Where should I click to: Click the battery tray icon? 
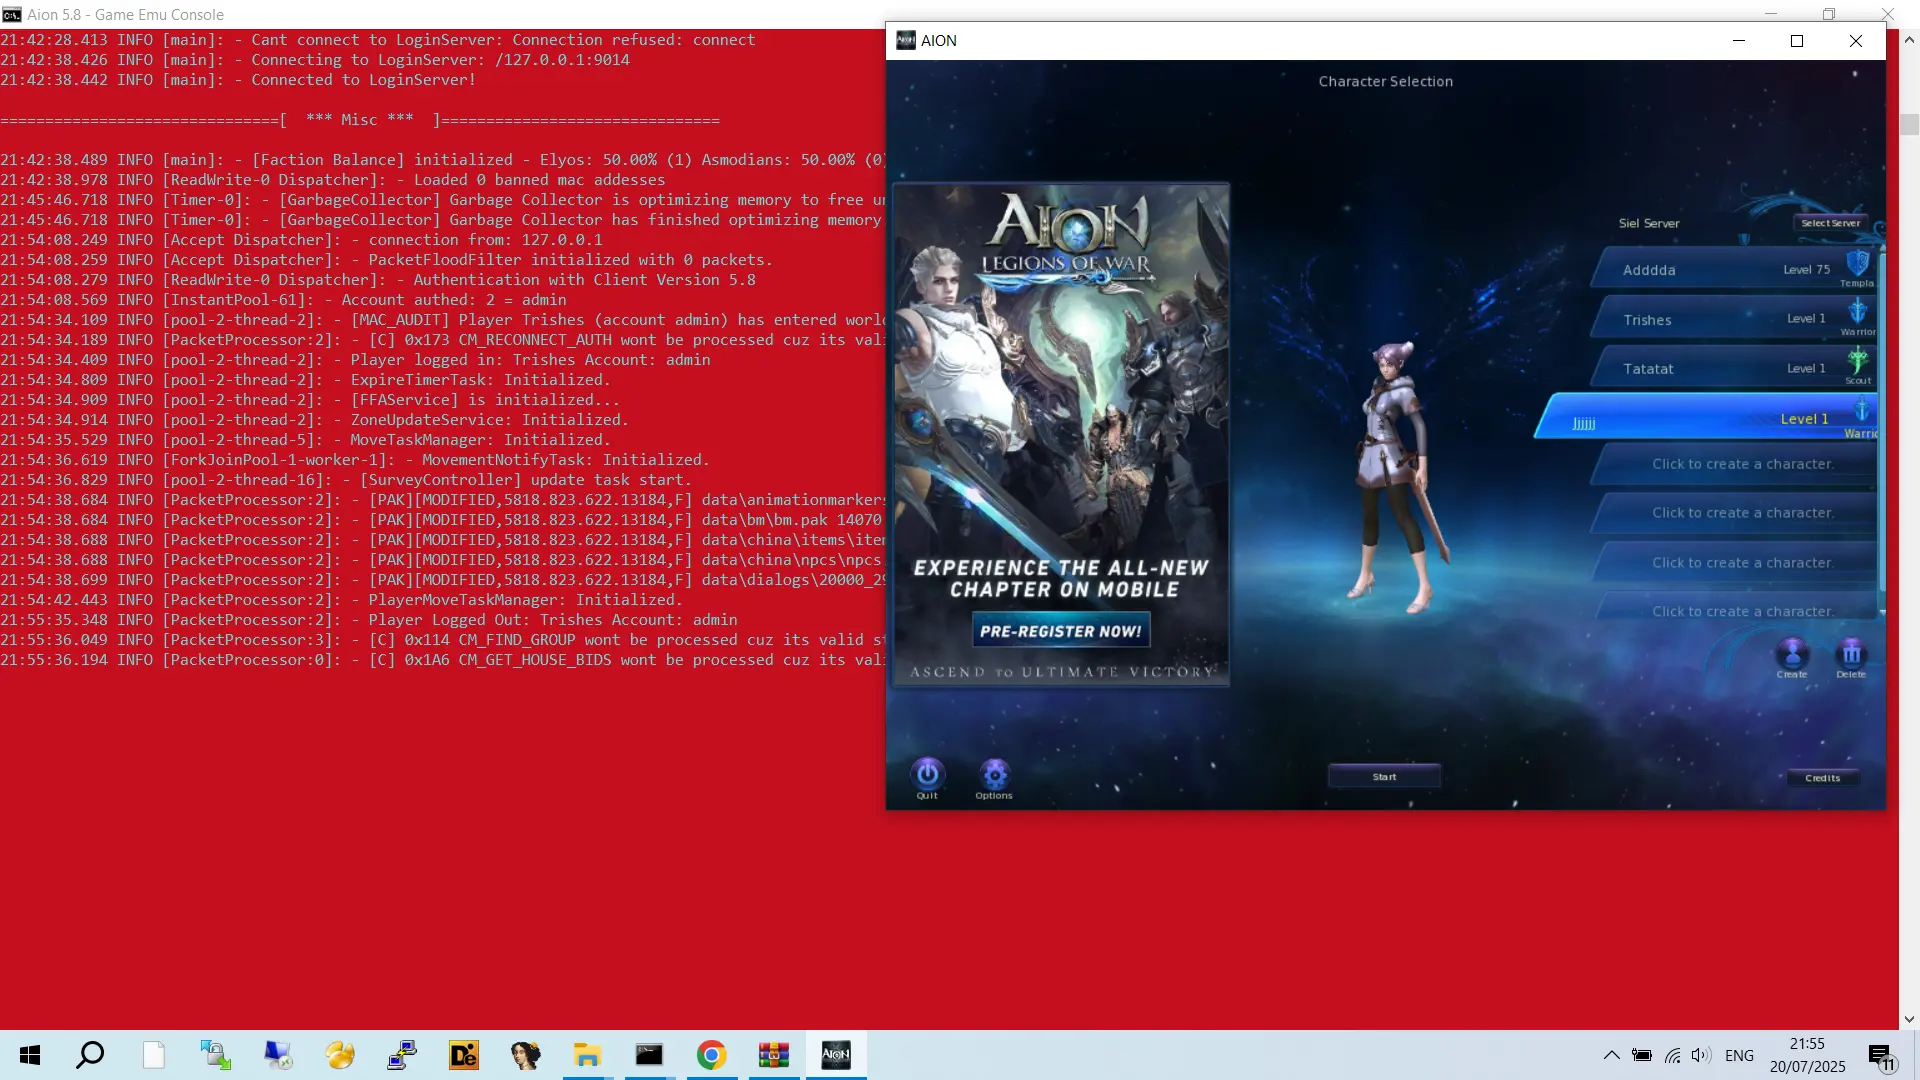coord(1641,1055)
